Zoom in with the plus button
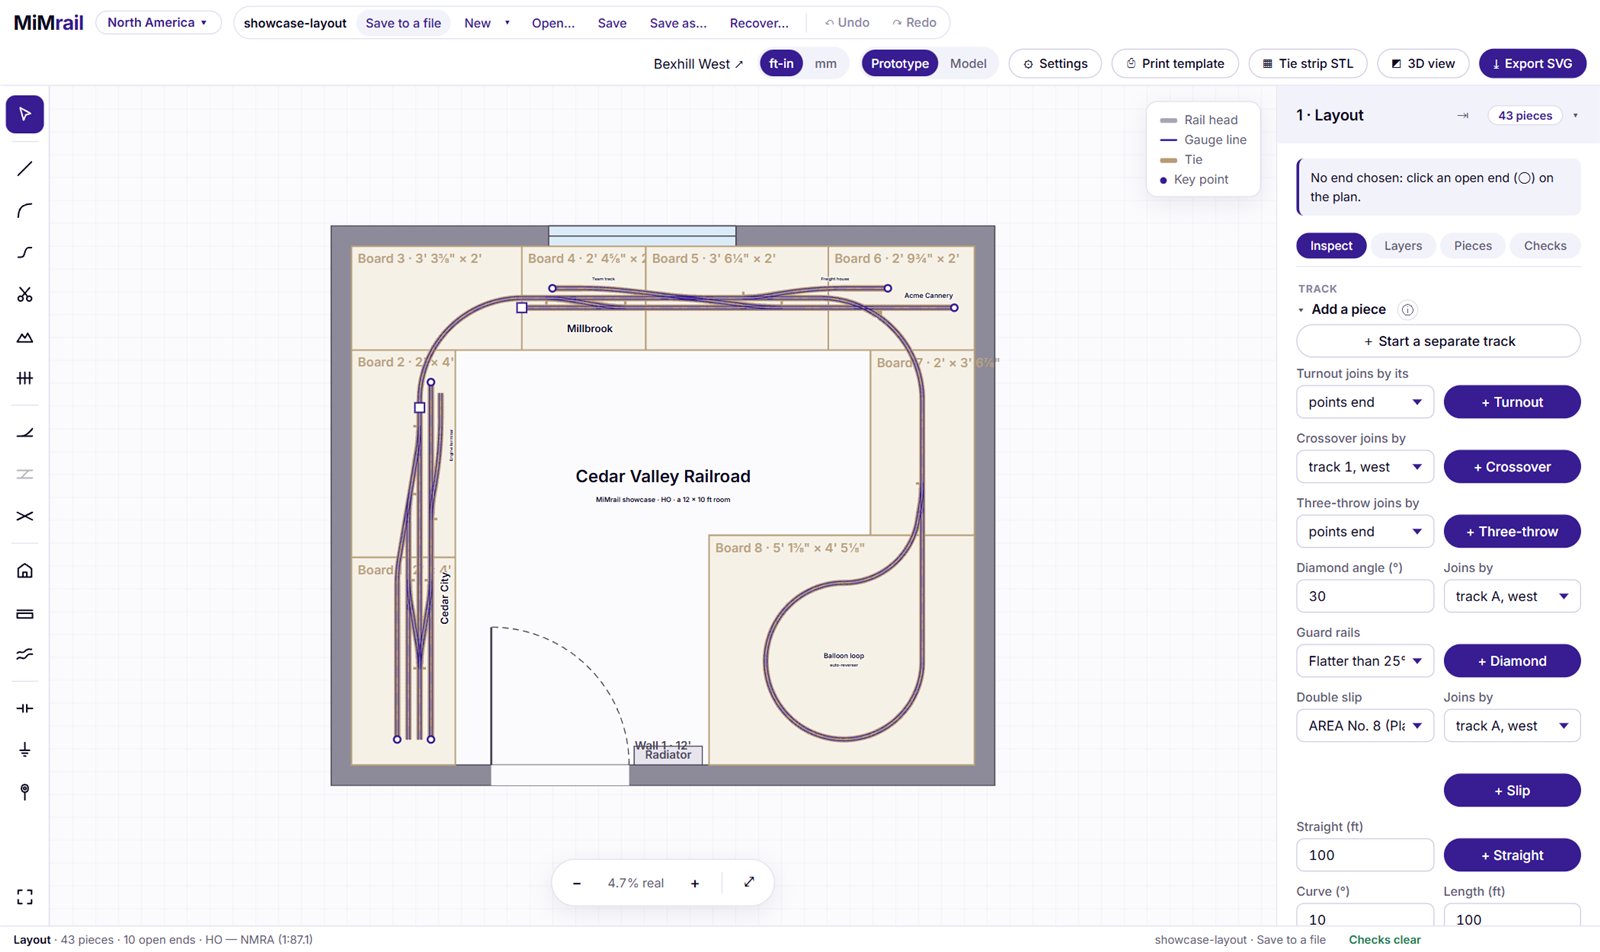This screenshot has height=952, width=1600. 695,883
